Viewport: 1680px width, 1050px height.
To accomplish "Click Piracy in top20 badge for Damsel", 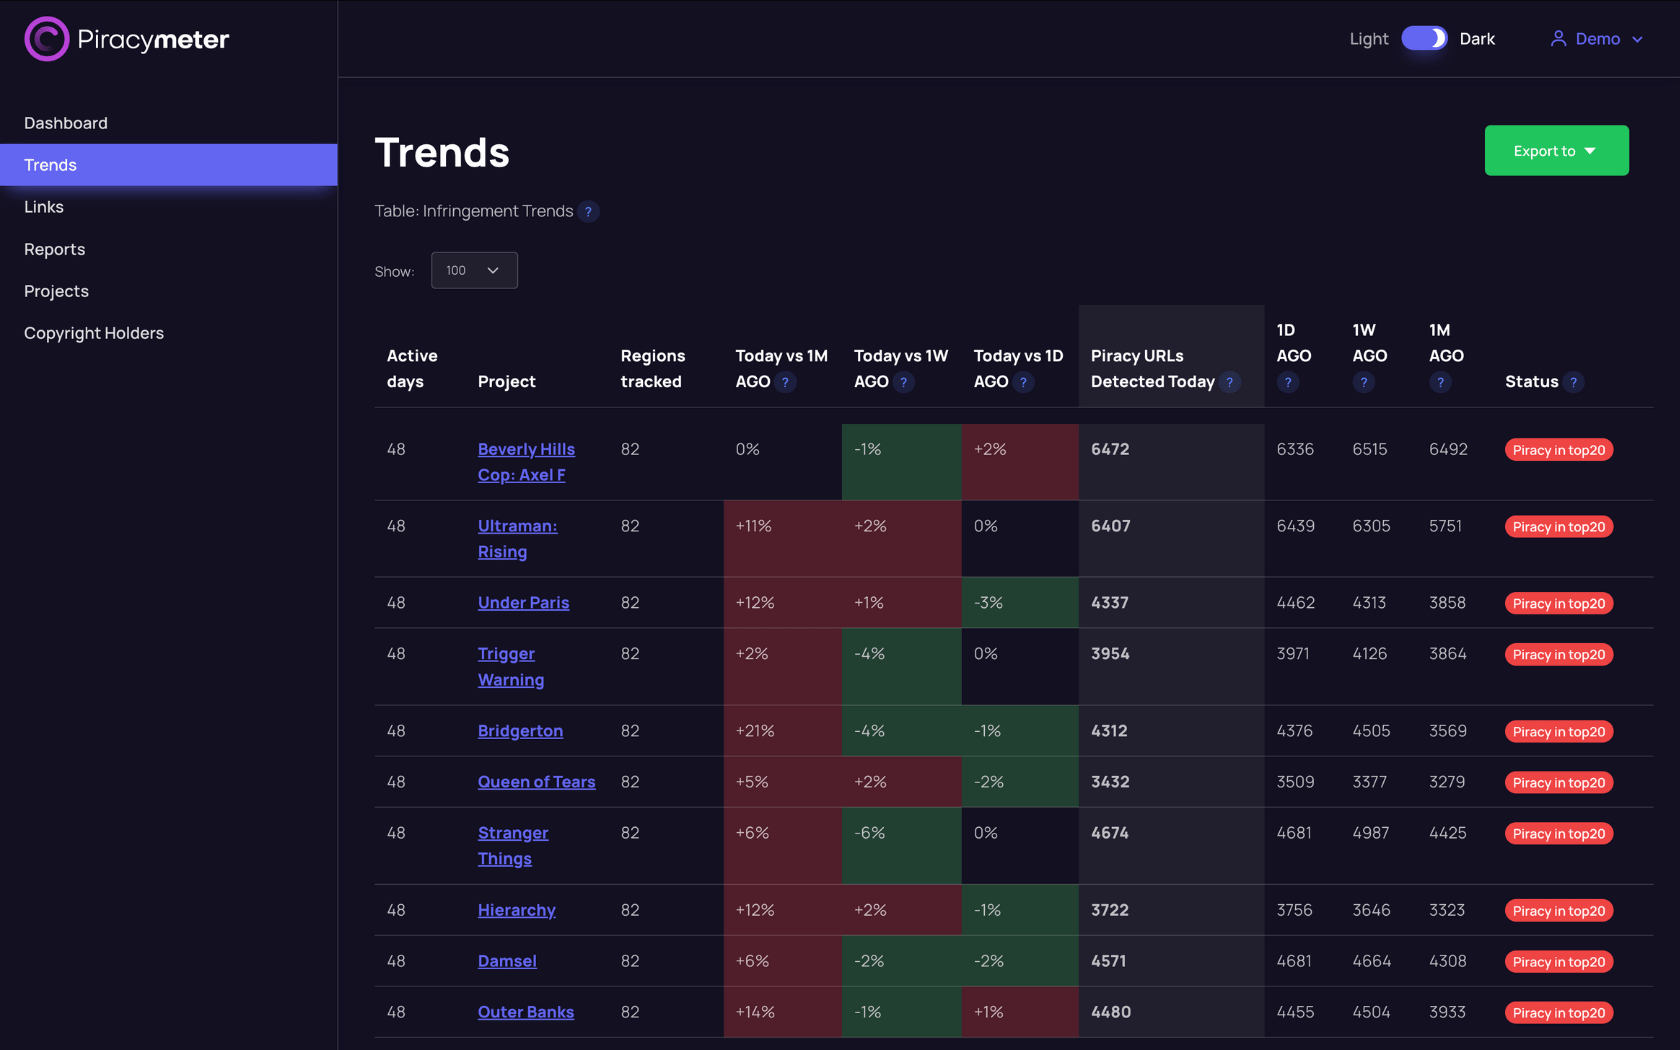I will [x=1559, y=962].
